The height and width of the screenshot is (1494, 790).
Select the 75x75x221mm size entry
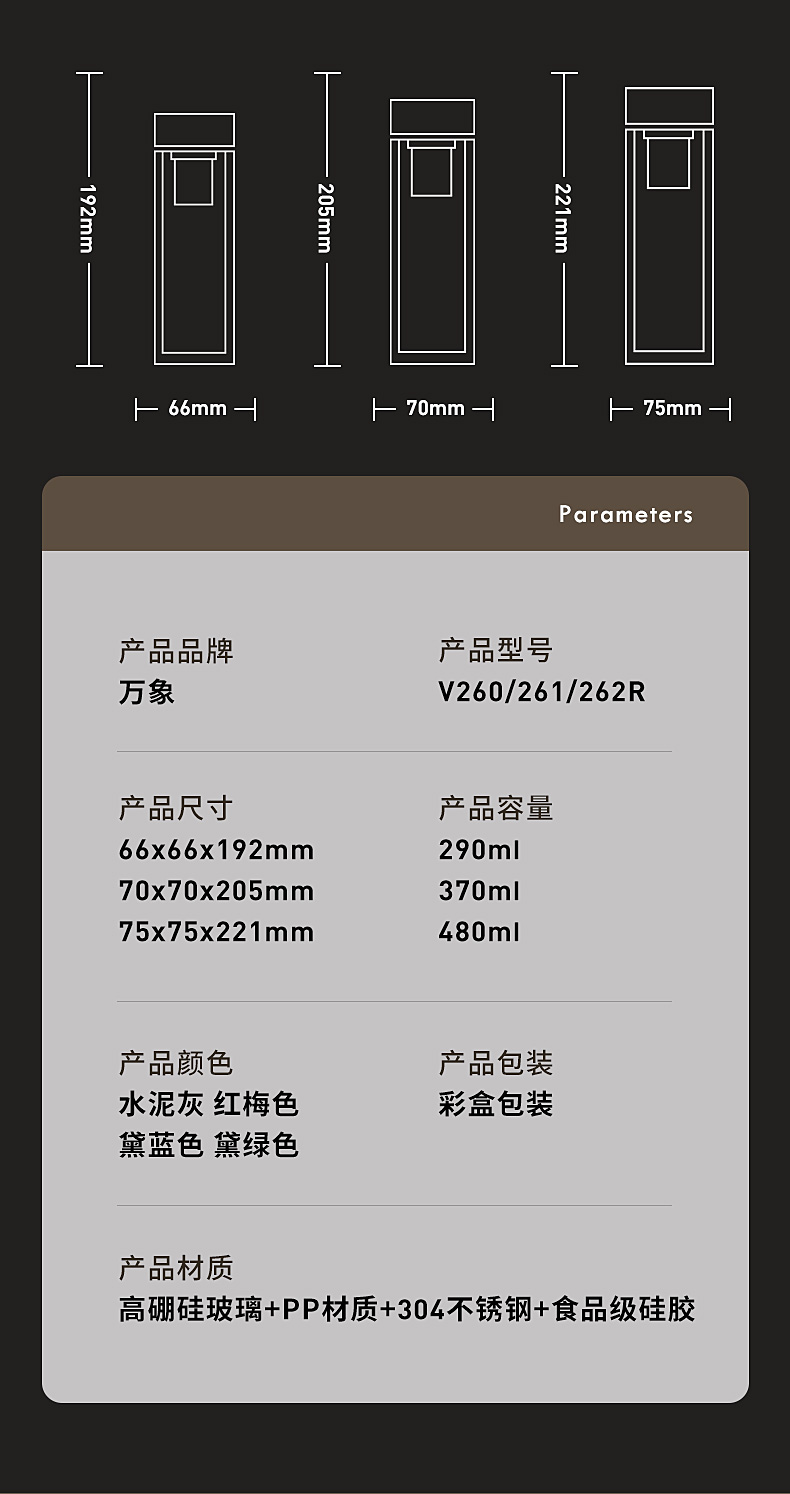point(216,932)
